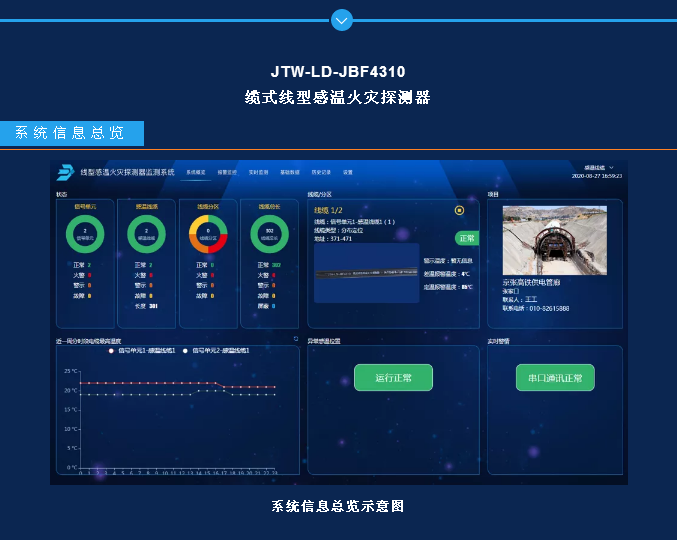Open the 系统概览 navigation tab
This screenshot has width=678, height=540.
coord(195,172)
